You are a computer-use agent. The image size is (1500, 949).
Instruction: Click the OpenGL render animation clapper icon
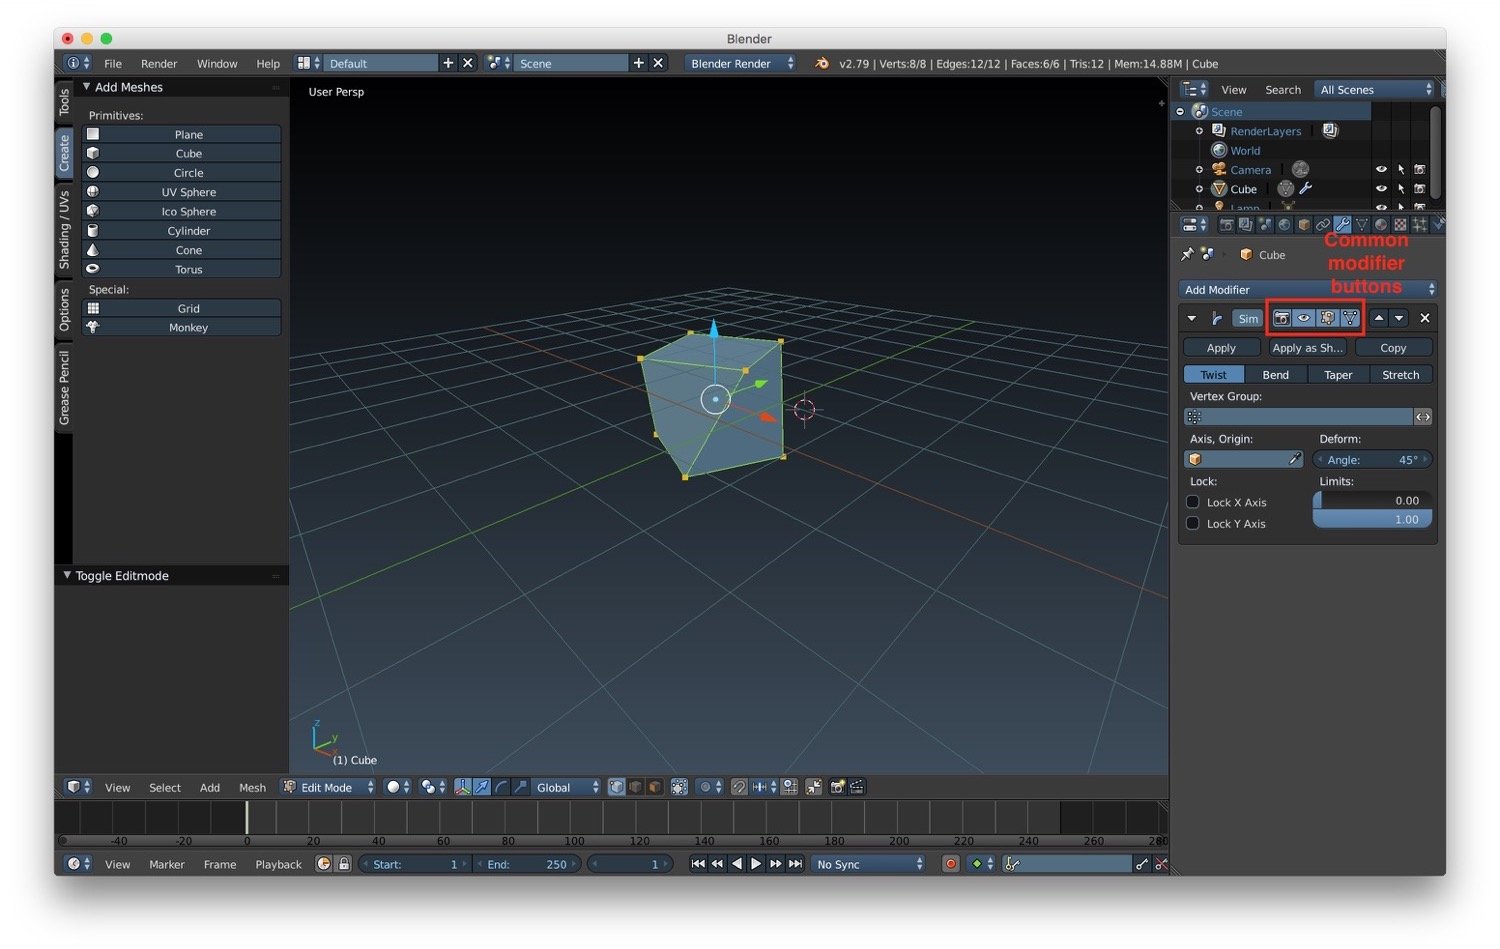click(857, 787)
